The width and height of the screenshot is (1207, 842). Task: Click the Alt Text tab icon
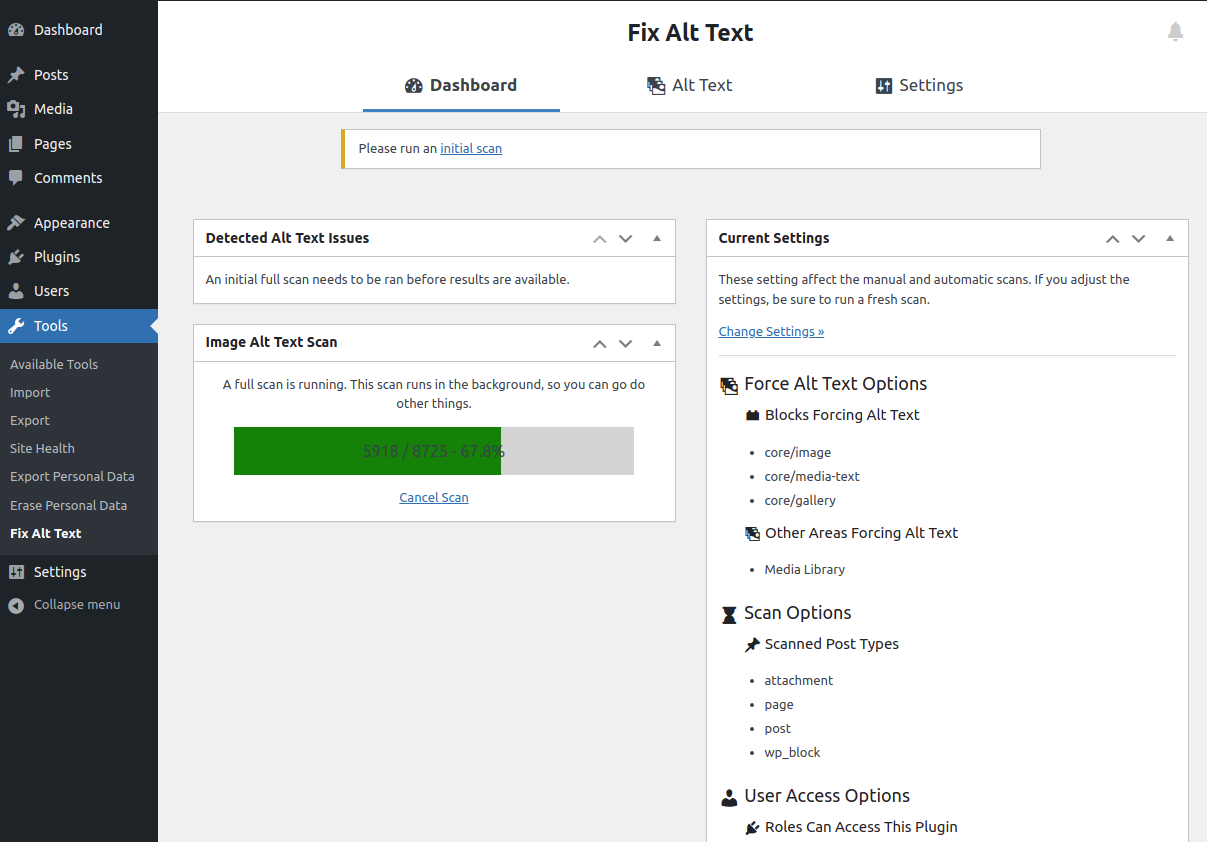pyautogui.click(x=656, y=86)
